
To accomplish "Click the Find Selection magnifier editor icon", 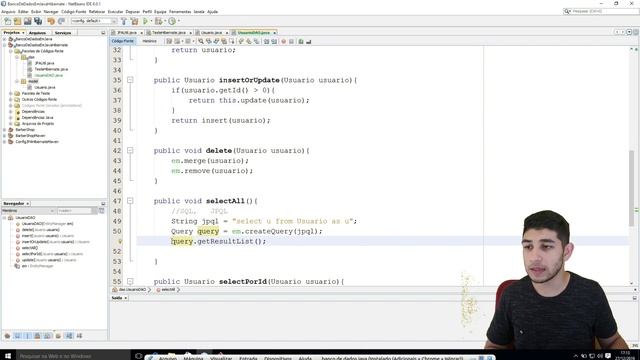I will [201, 41].
